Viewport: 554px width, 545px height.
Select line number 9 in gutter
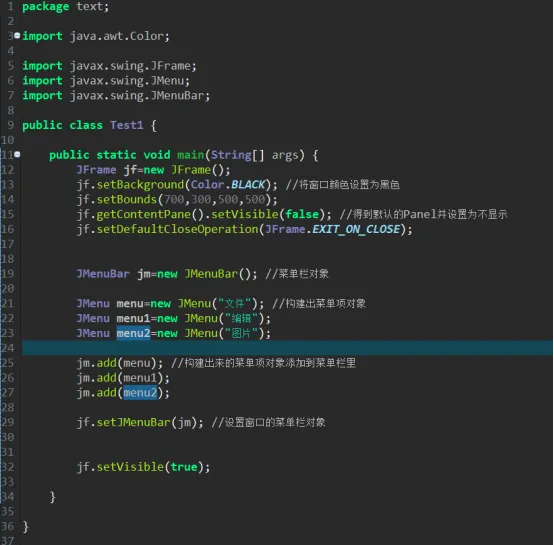11,125
